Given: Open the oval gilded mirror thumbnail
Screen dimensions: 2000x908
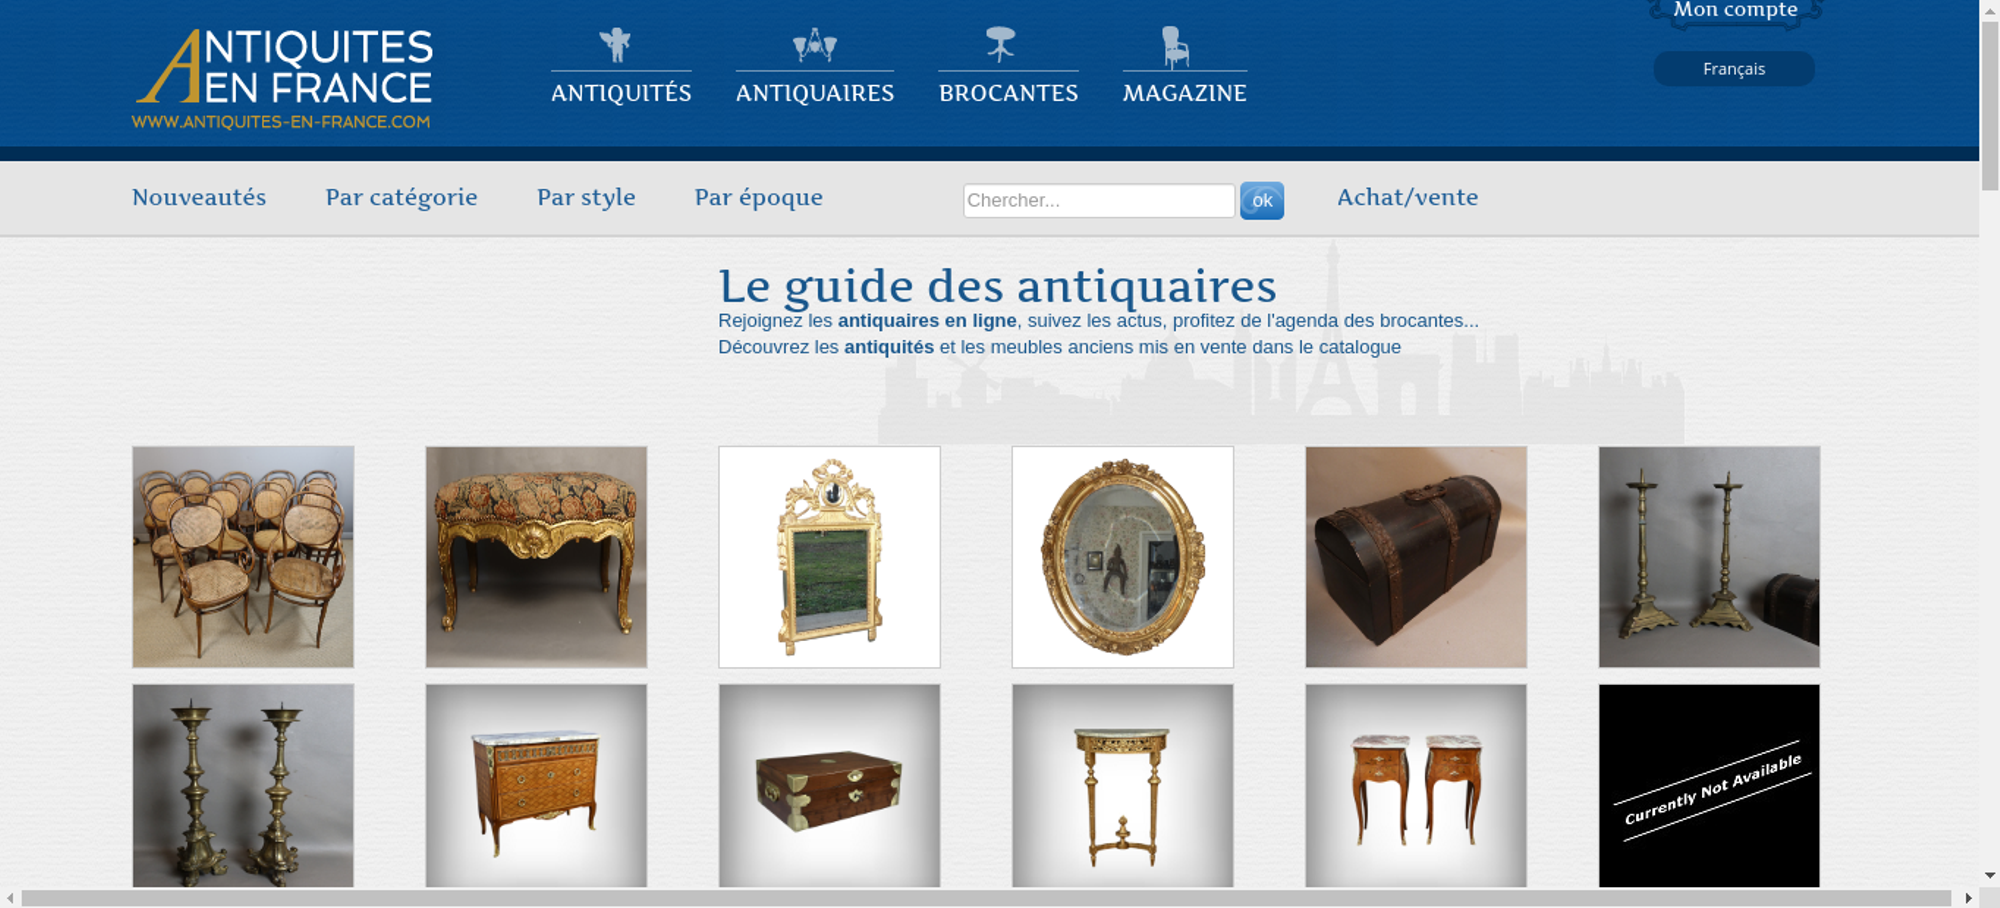Looking at the screenshot, I should pyautogui.click(x=1123, y=557).
